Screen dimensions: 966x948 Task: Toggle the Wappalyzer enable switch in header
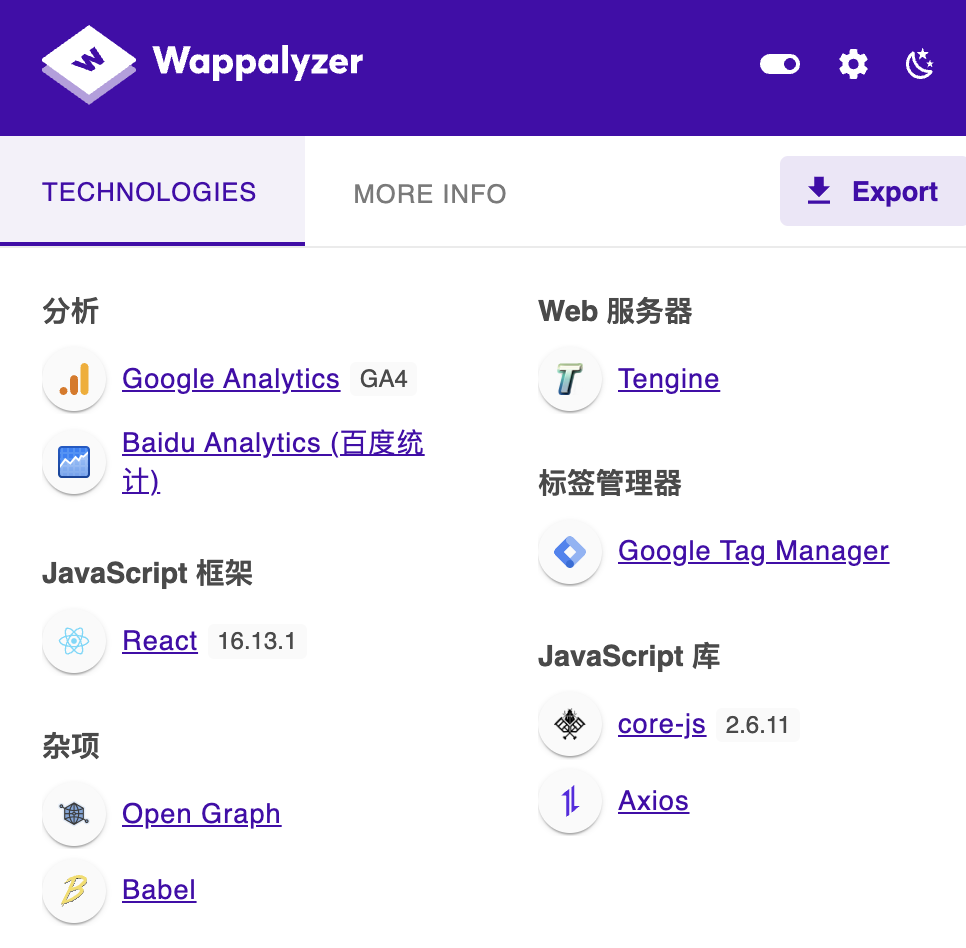(x=780, y=63)
